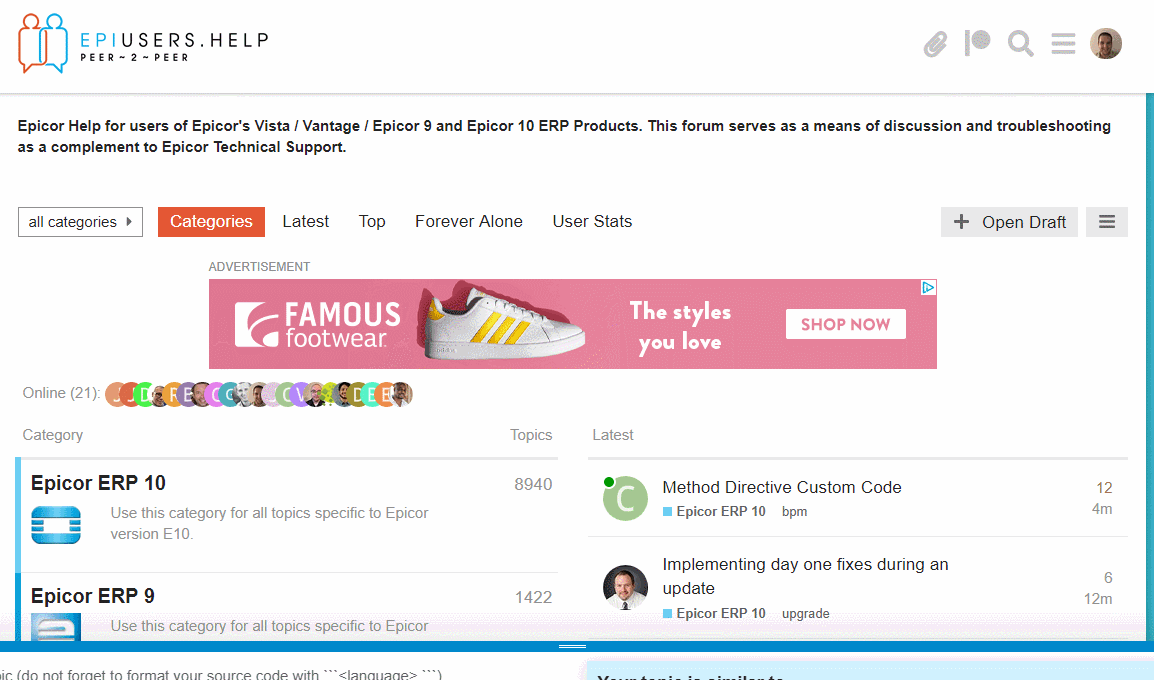Viewport: 1154px width, 680px height.
Task: Click the Patreon icon in header
Action: pos(977,43)
